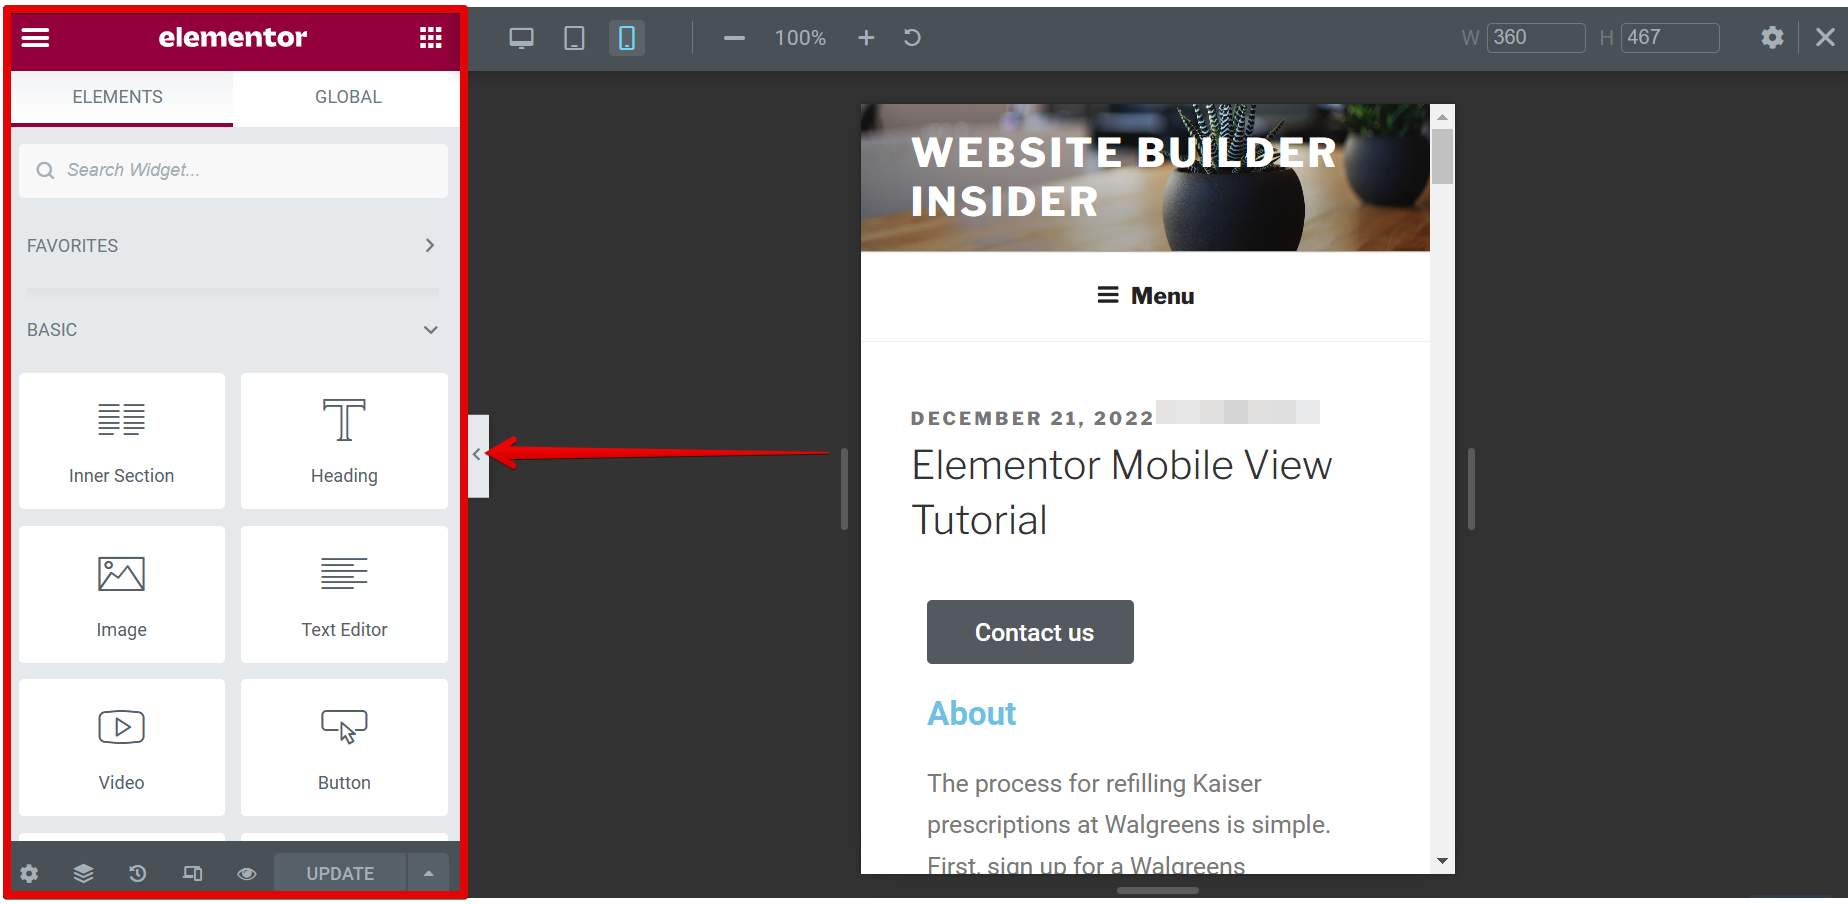Click the Update button
This screenshot has width=1848, height=904.
pos(340,873)
